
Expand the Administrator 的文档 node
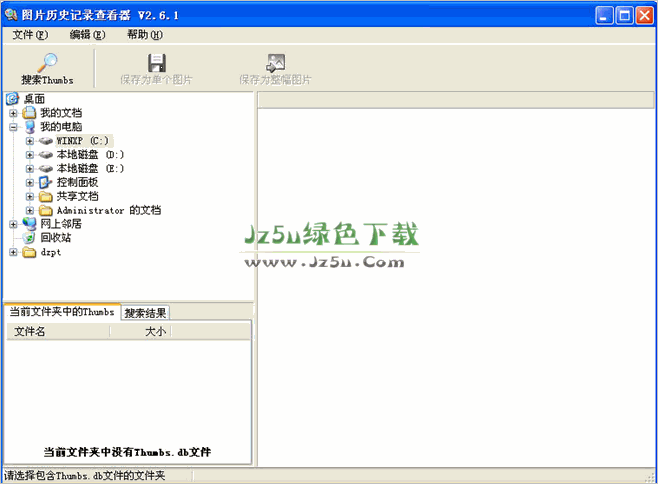pyautogui.click(x=30, y=210)
